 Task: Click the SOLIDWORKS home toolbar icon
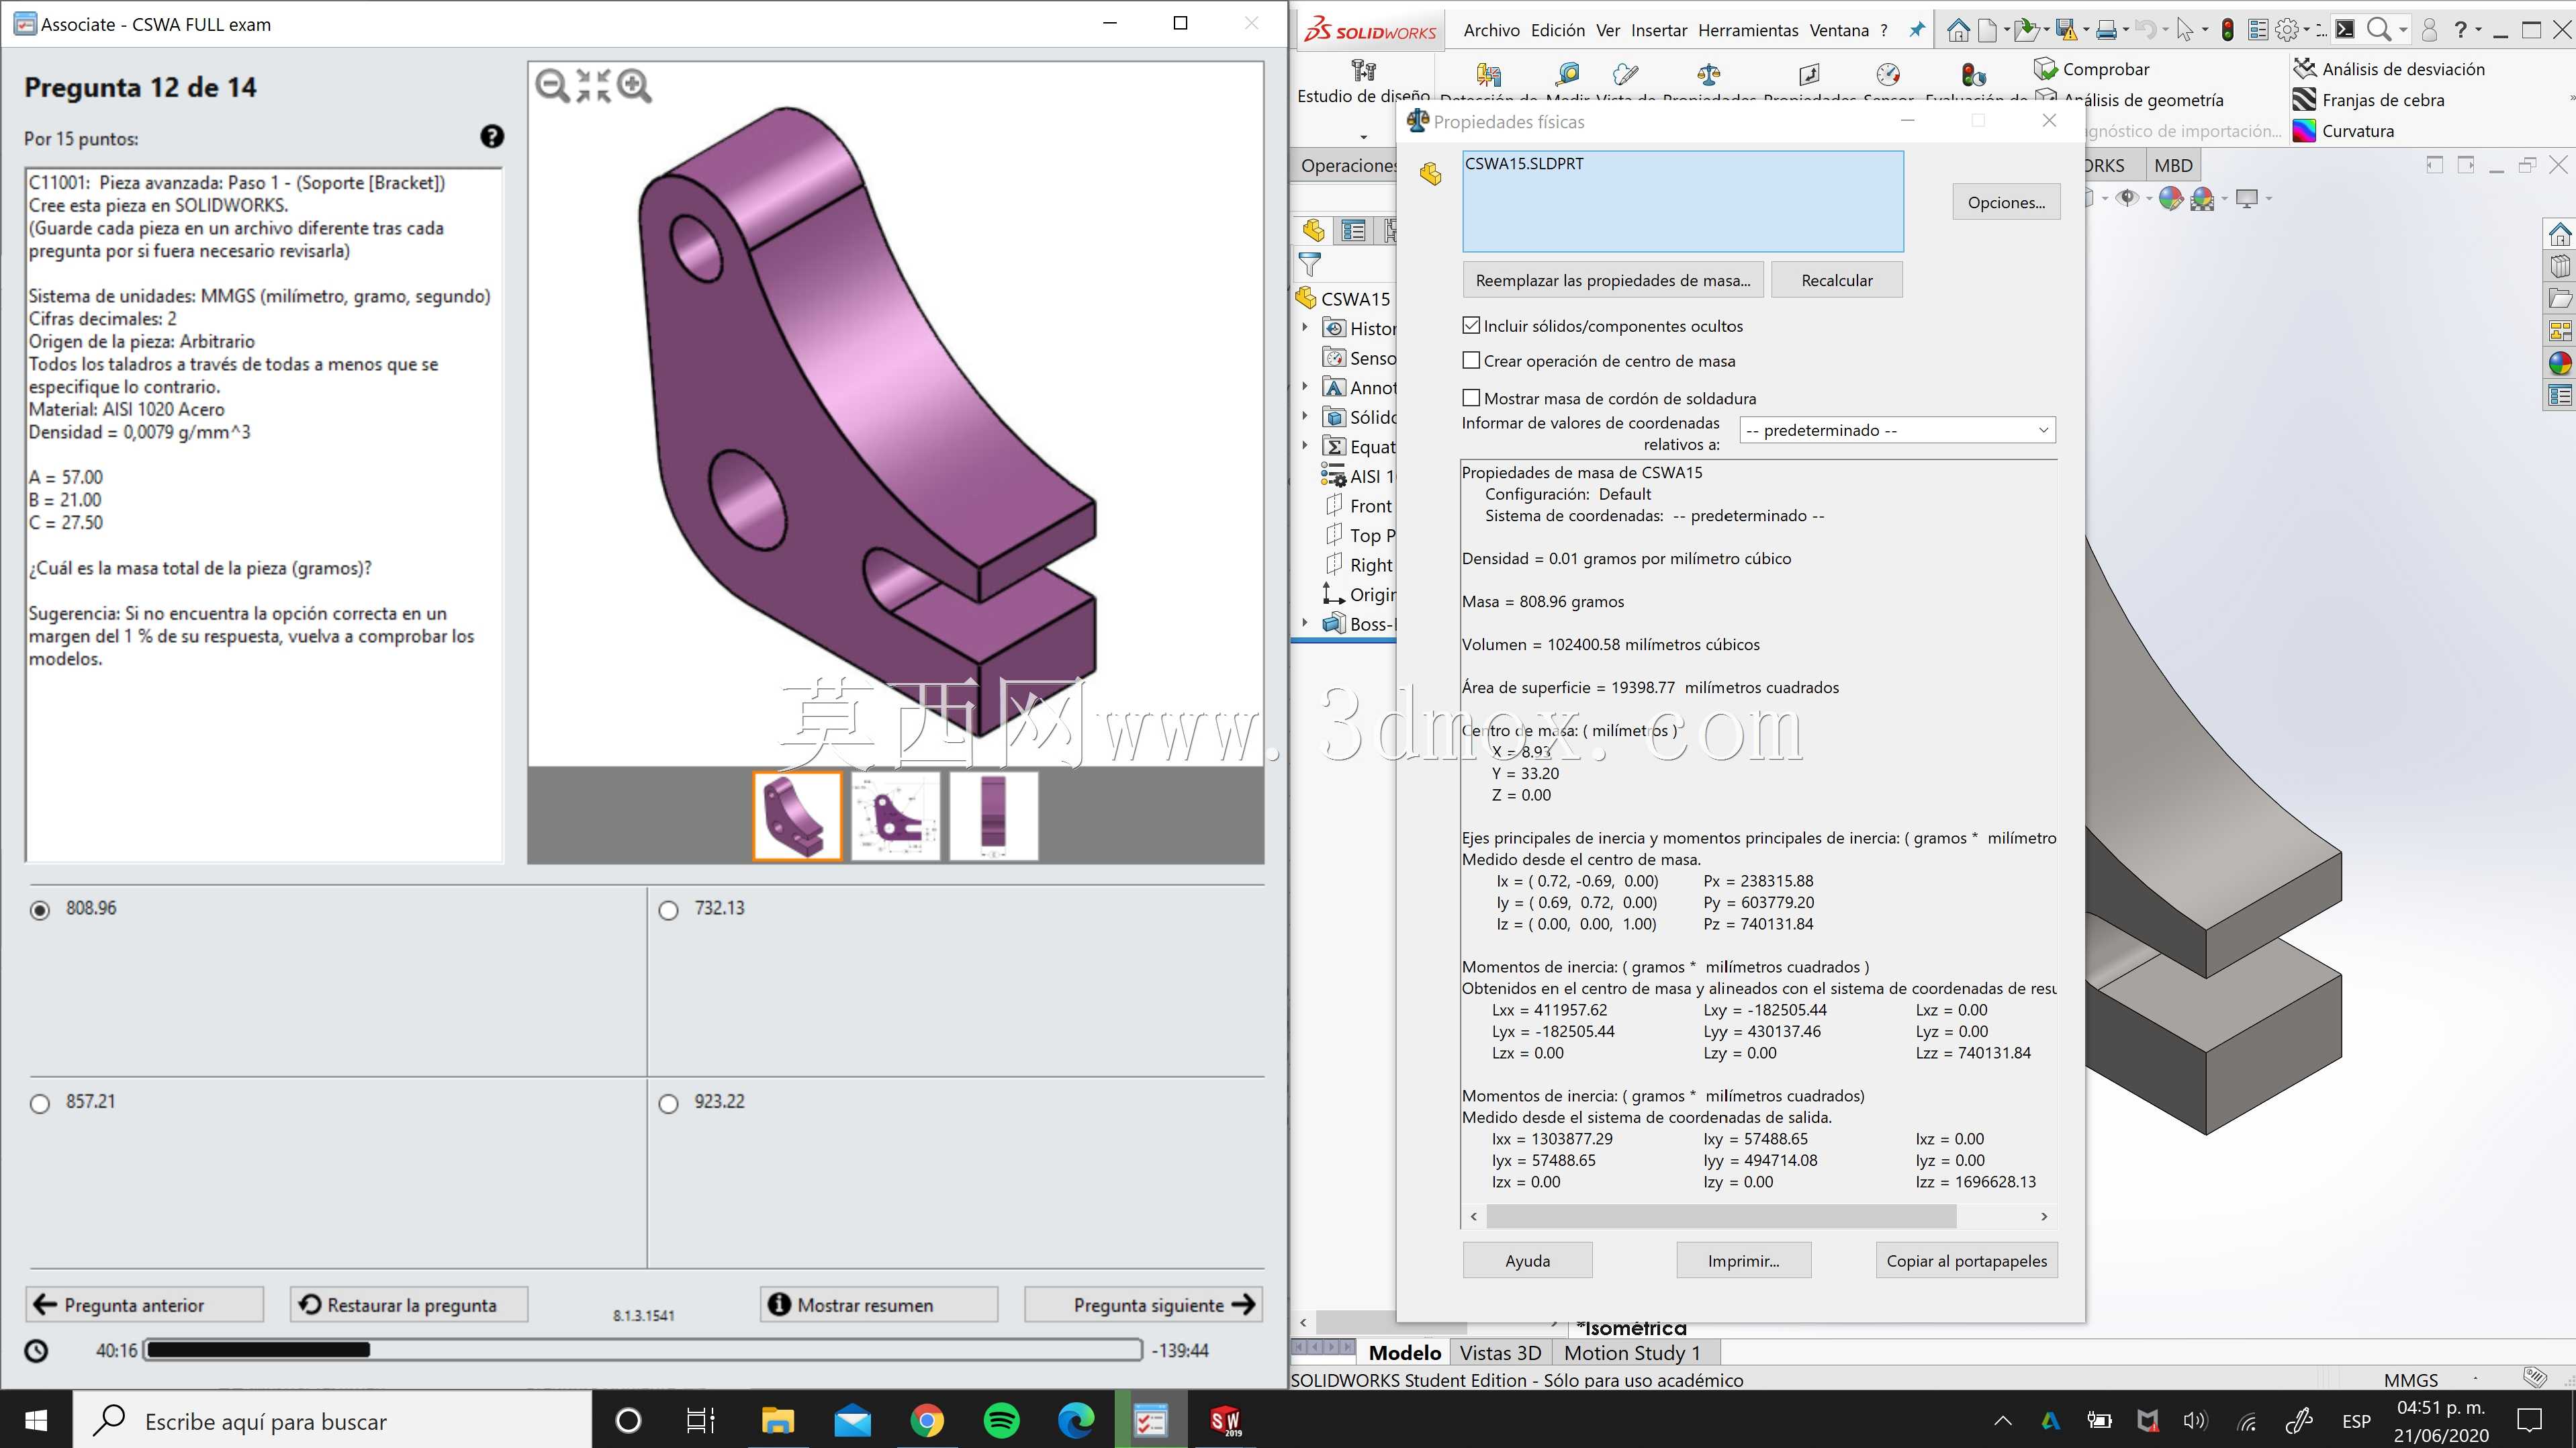(x=1958, y=30)
